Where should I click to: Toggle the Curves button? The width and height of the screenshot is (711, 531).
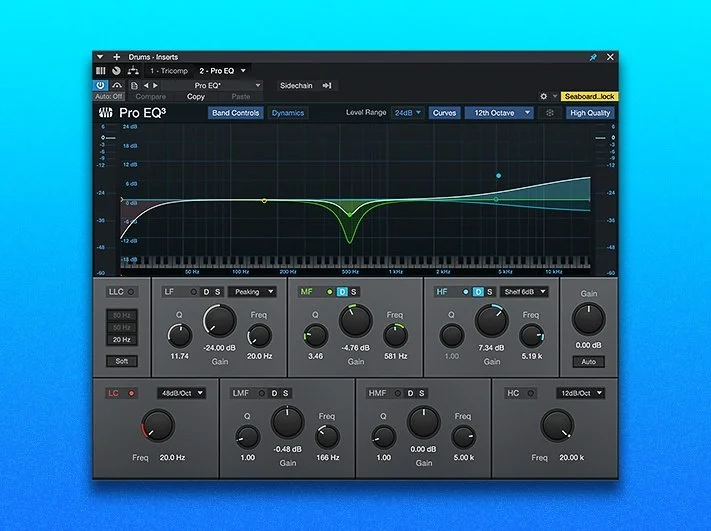point(444,113)
